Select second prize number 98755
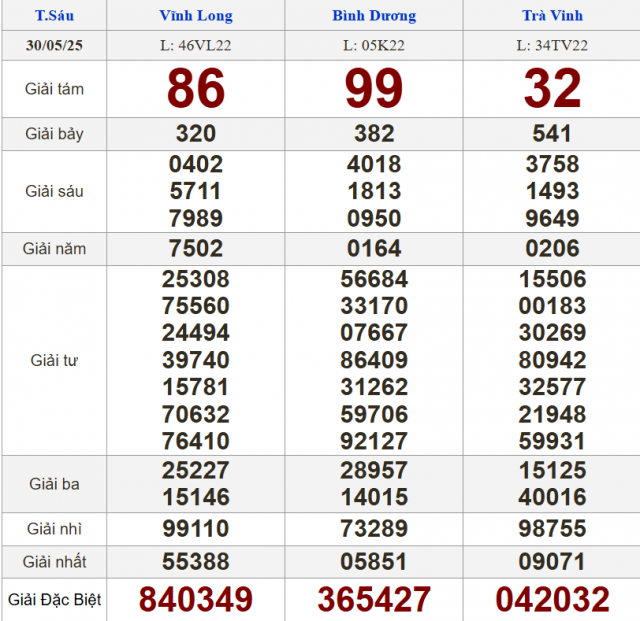 click(x=552, y=528)
